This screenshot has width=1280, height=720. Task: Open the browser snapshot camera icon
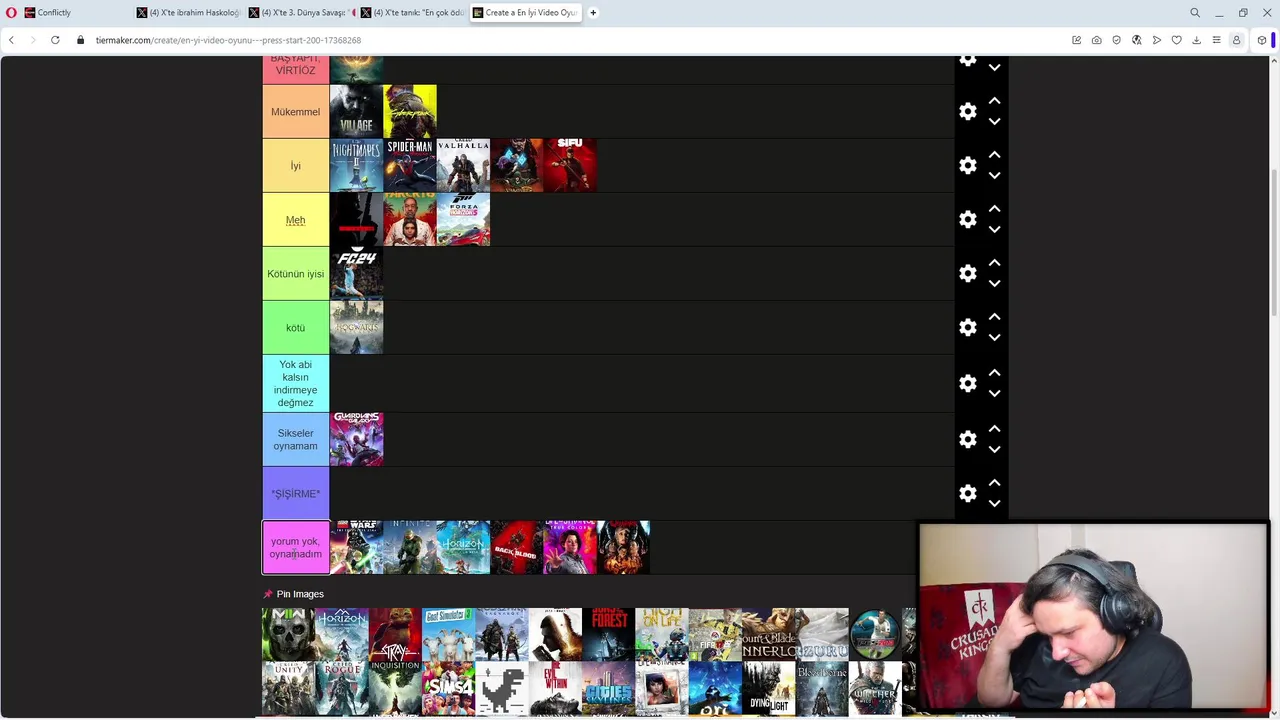[1097, 40]
